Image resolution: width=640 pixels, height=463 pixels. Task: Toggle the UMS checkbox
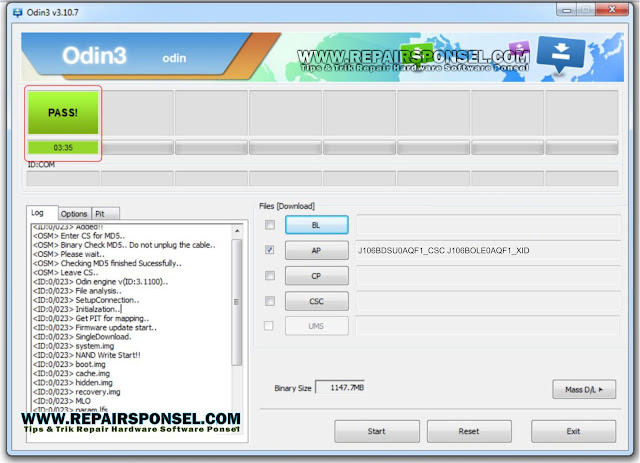(269, 326)
